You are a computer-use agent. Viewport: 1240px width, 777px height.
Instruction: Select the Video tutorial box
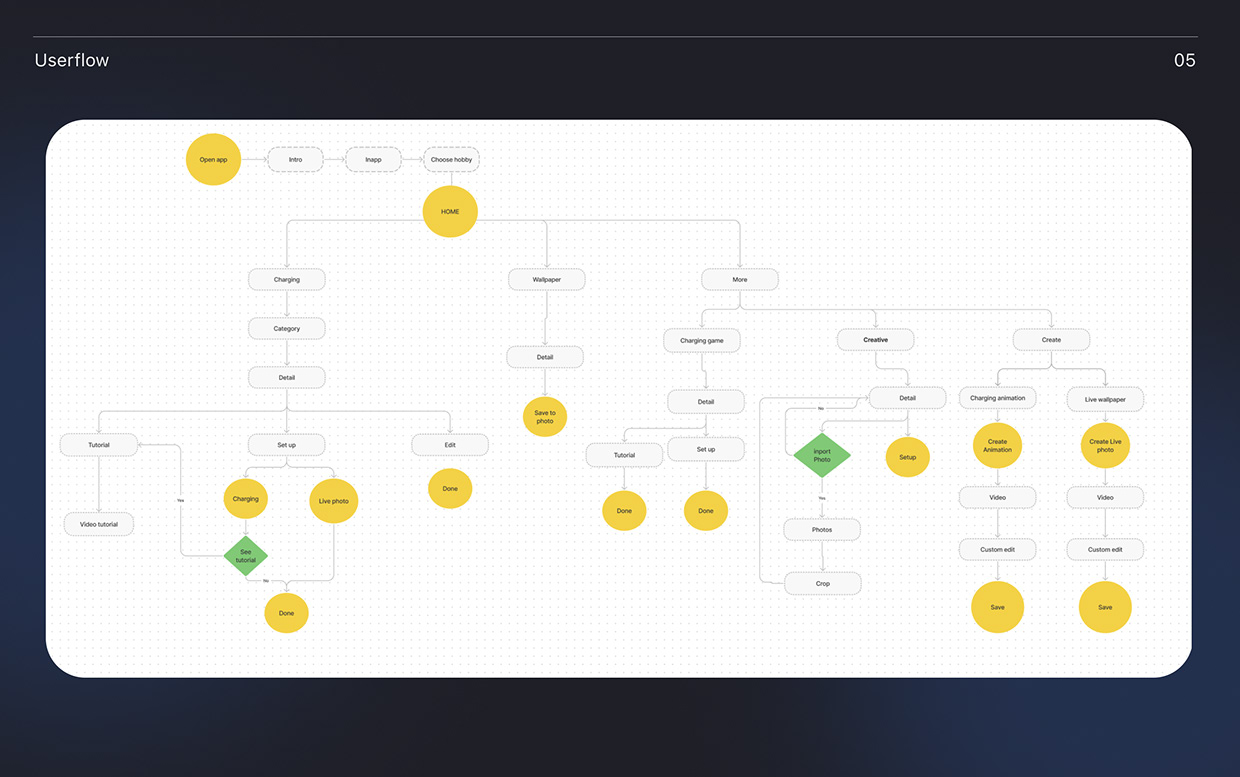click(x=99, y=524)
